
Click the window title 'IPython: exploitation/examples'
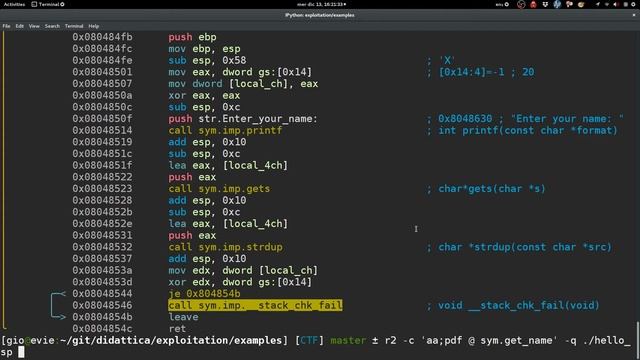pyautogui.click(x=320, y=15)
